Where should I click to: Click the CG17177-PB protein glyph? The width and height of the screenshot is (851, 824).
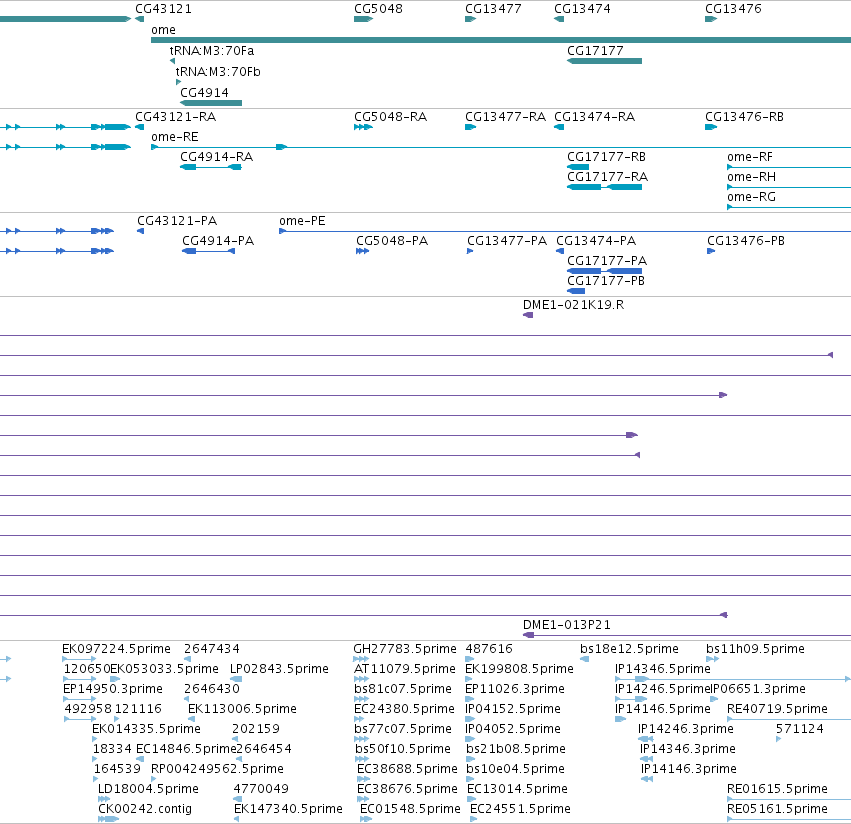pos(576,291)
